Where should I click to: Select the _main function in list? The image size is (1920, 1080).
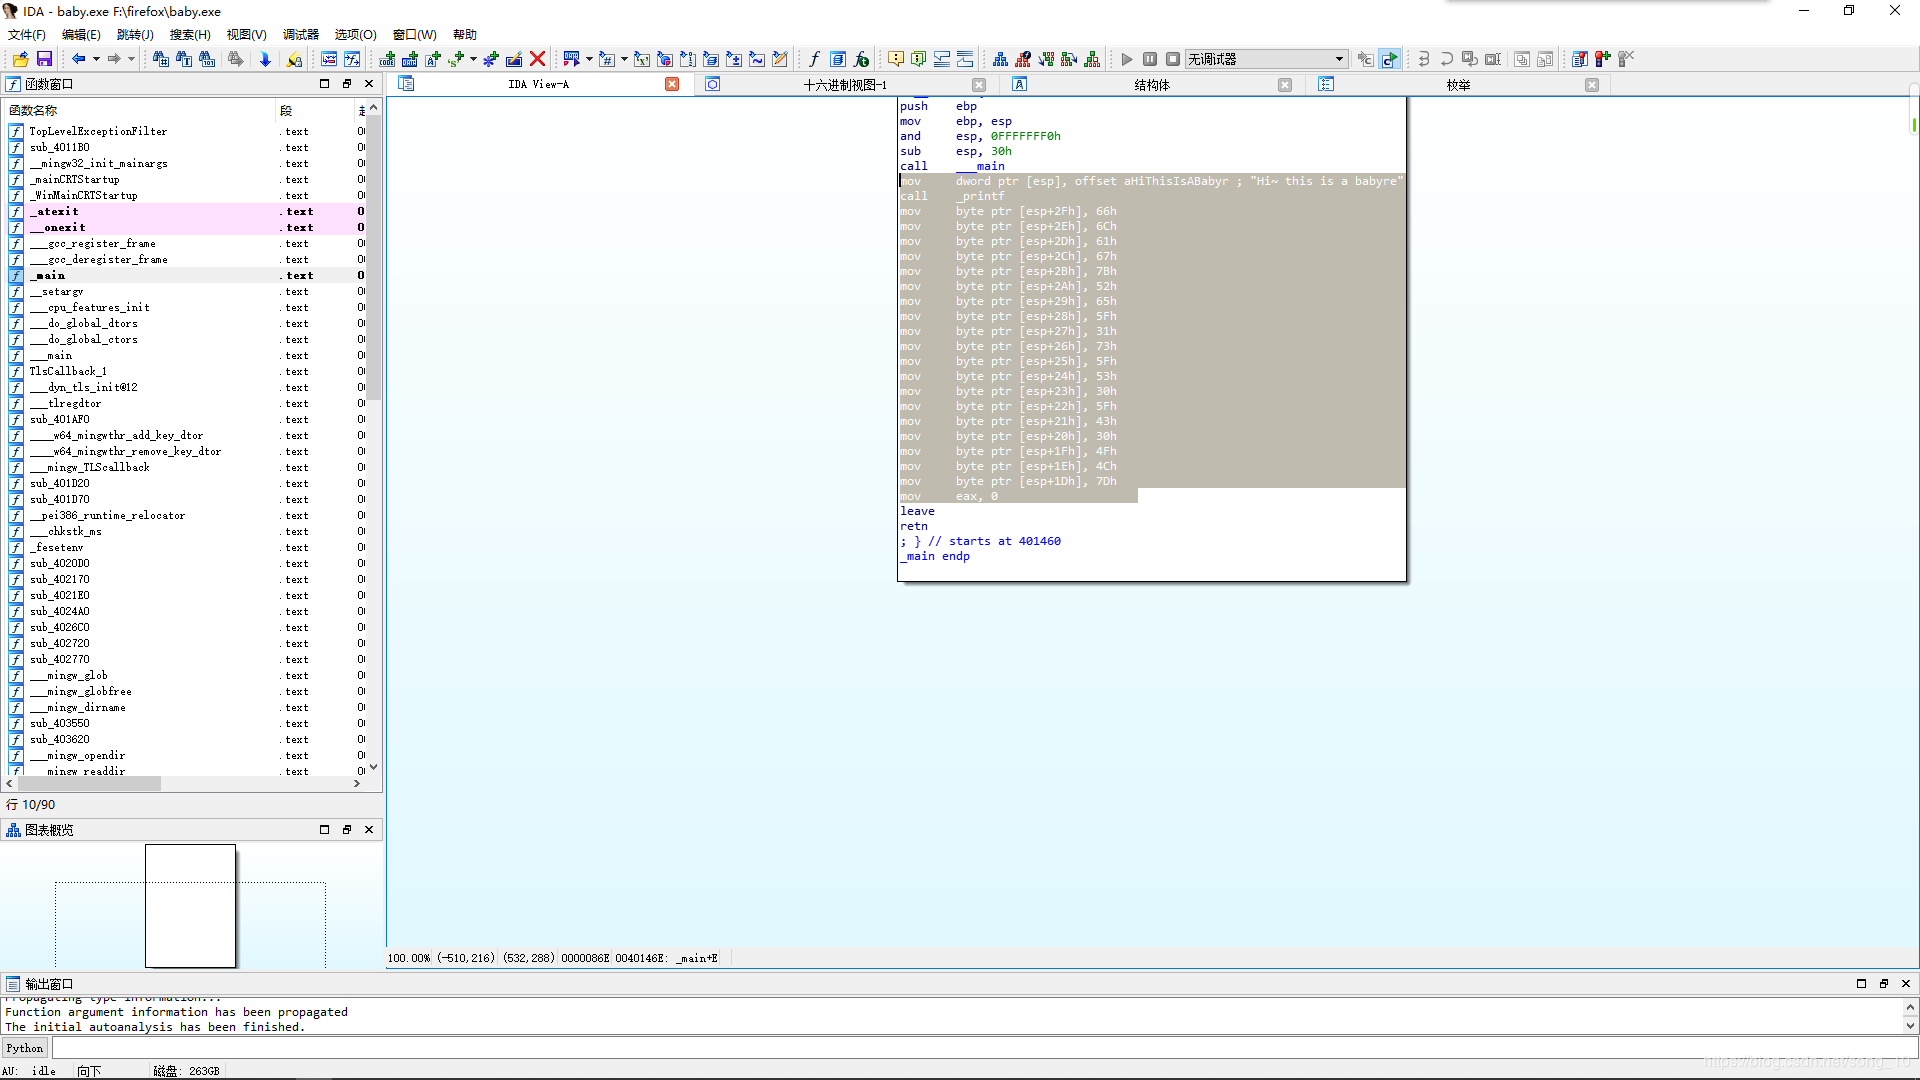tap(50, 276)
